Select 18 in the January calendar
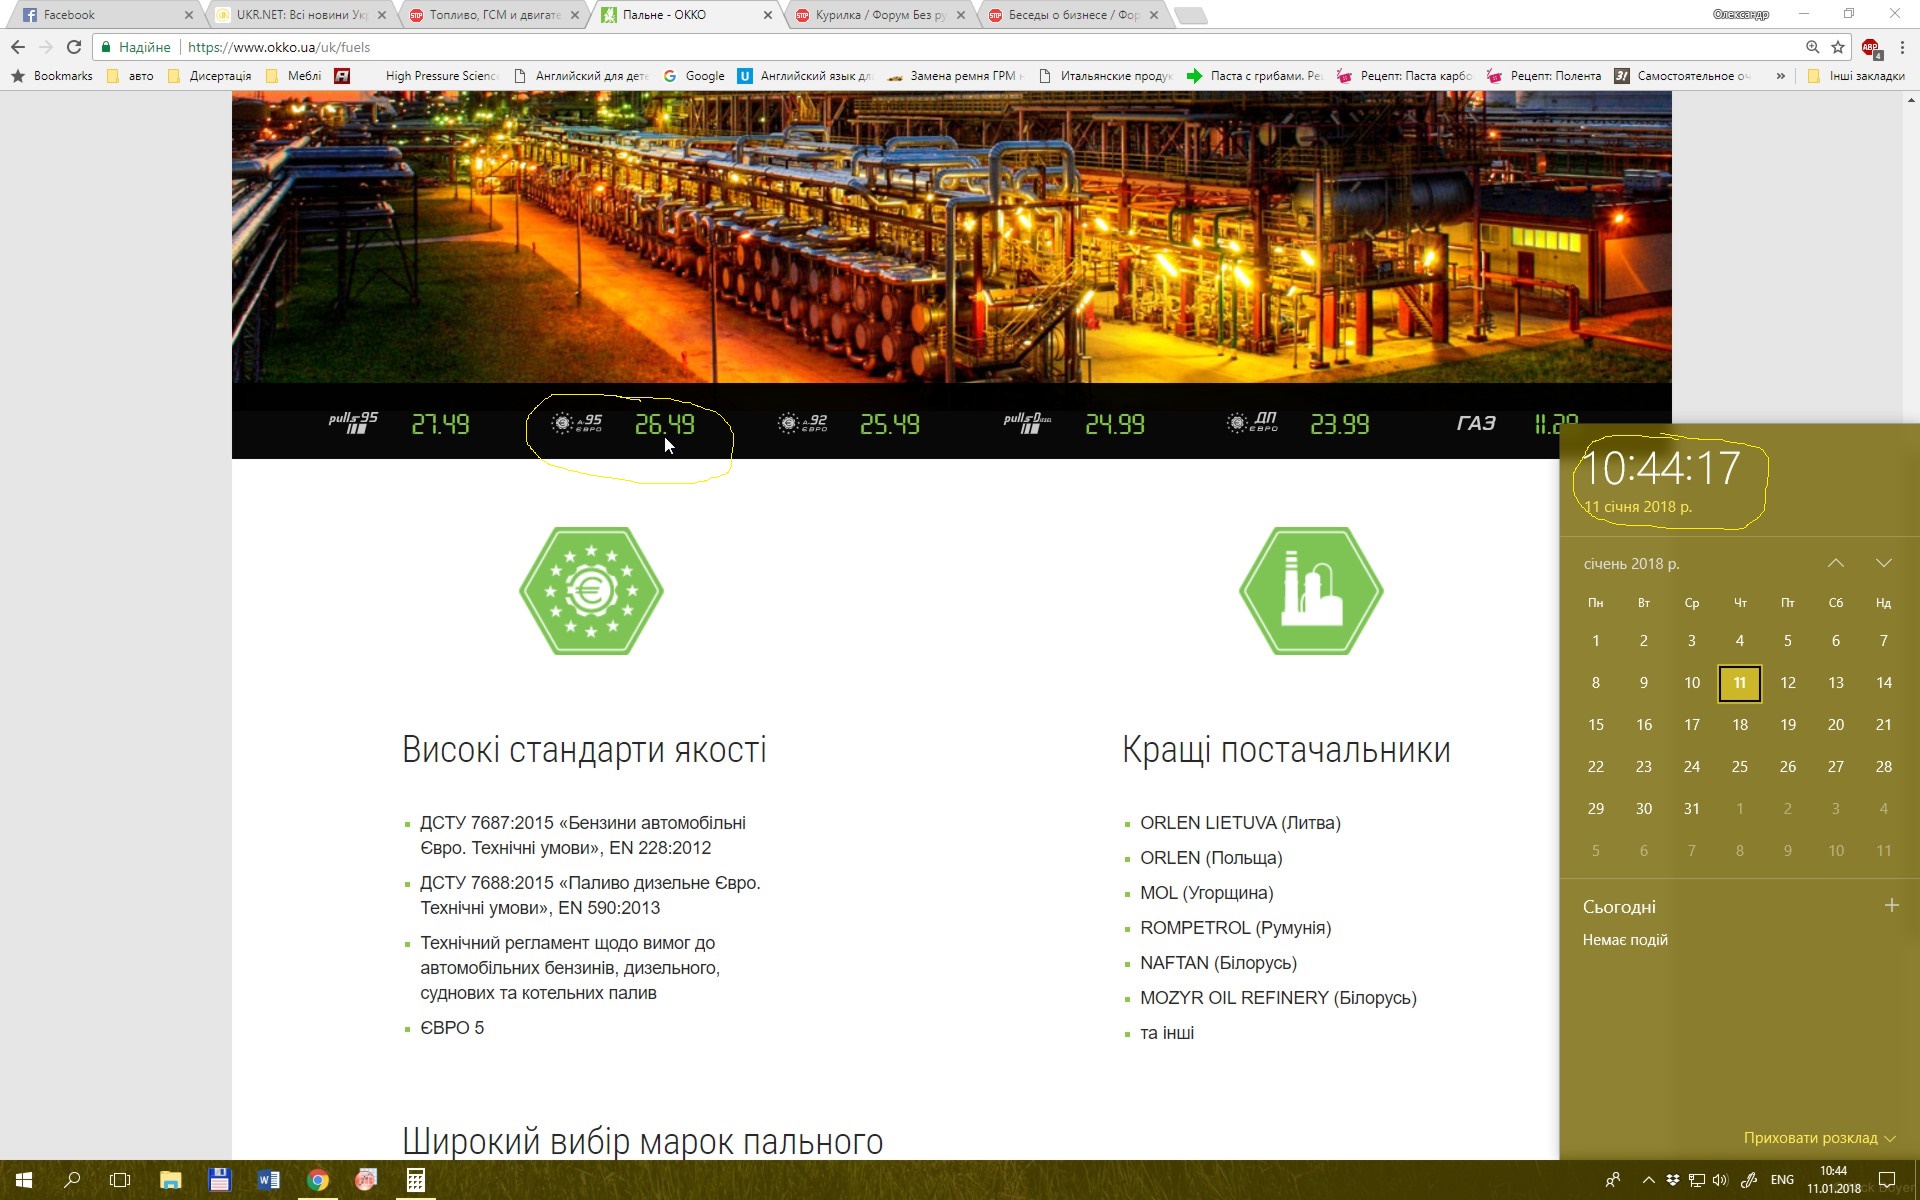Image resolution: width=1920 pixels, height=1200 pixels. click(1739, 725)
